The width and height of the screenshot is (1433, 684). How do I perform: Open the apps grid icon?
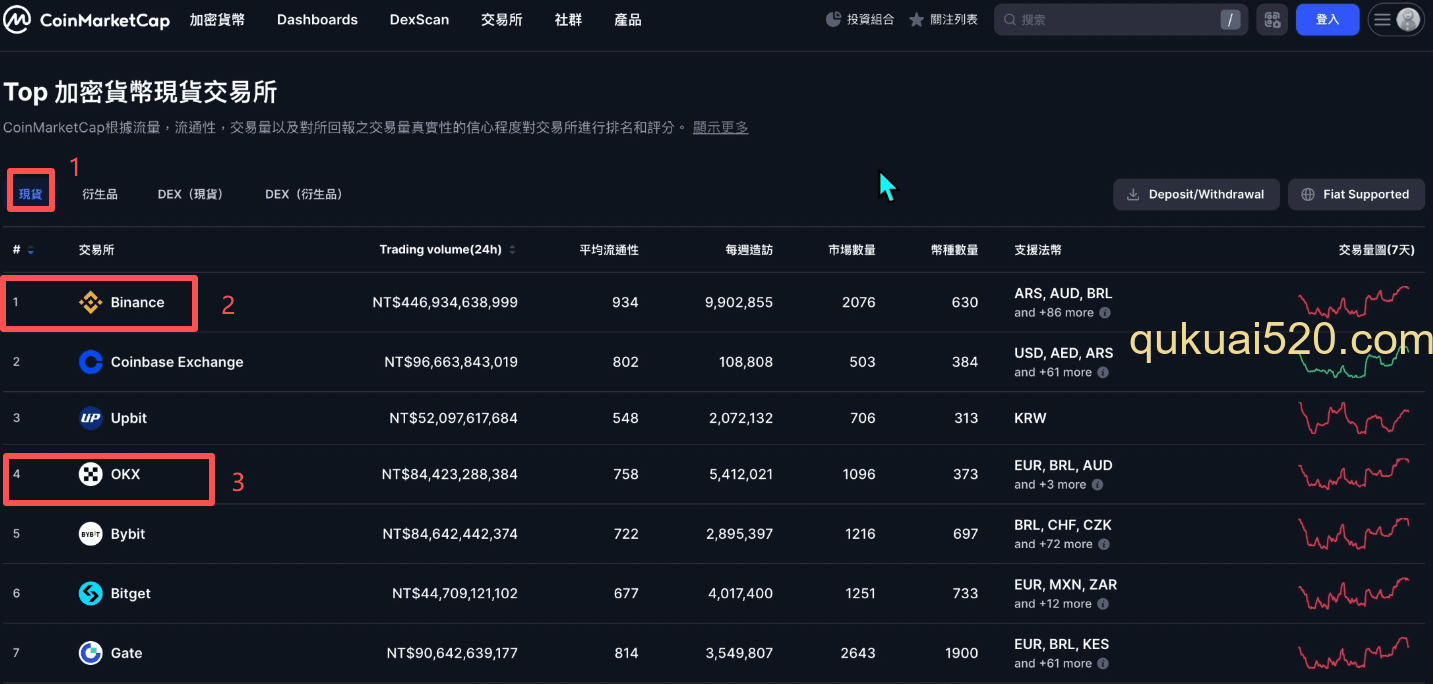pos(1272,20)
